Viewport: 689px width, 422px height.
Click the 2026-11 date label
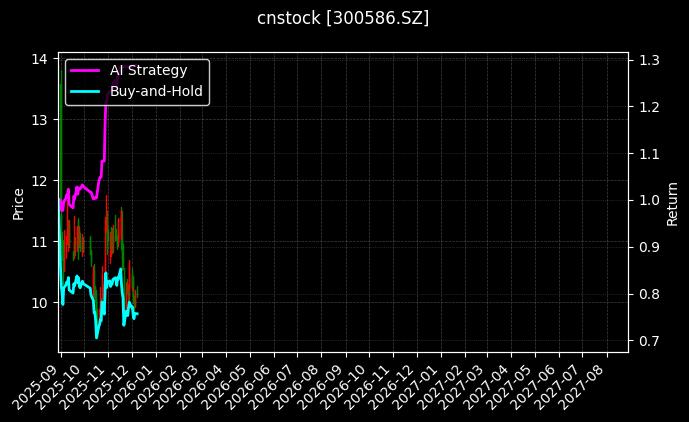pyautogui.click(x=368, y=387)
